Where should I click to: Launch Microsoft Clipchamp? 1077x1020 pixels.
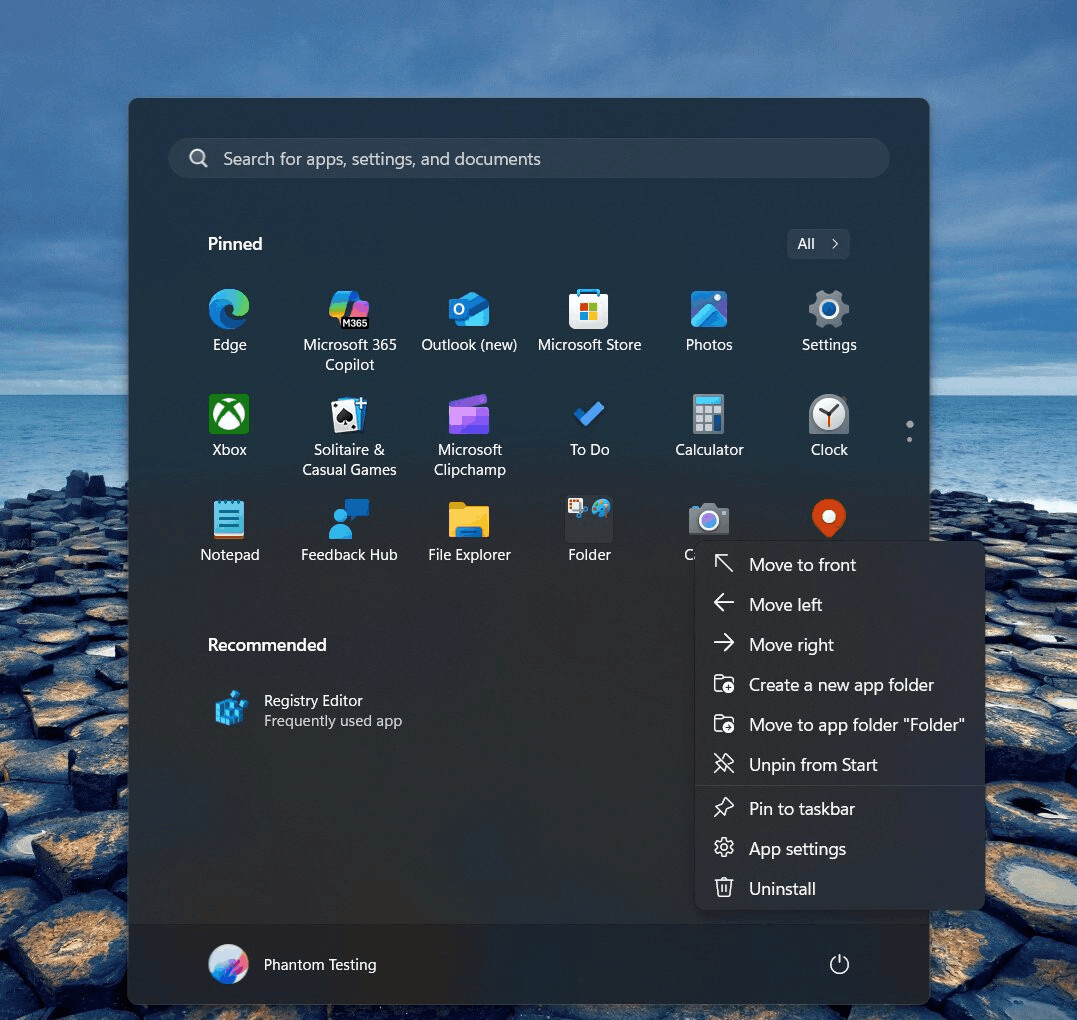469,435
